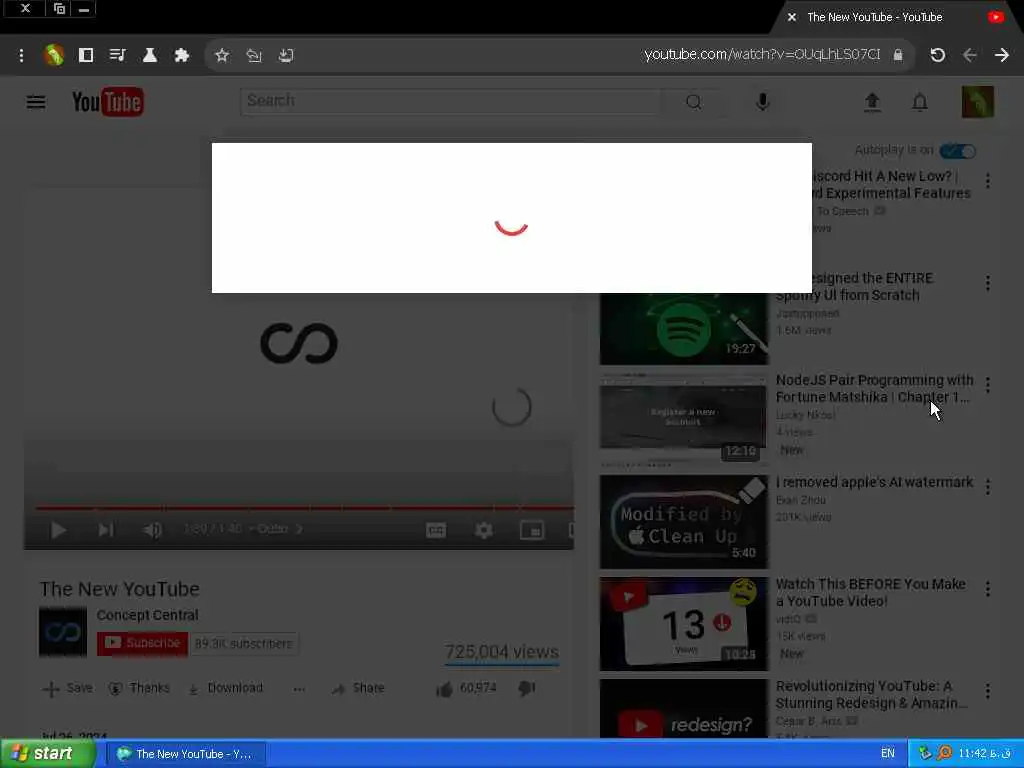Like the video with 60,974 likes
Screen dimensions: 1024x768
coord(466,688)
